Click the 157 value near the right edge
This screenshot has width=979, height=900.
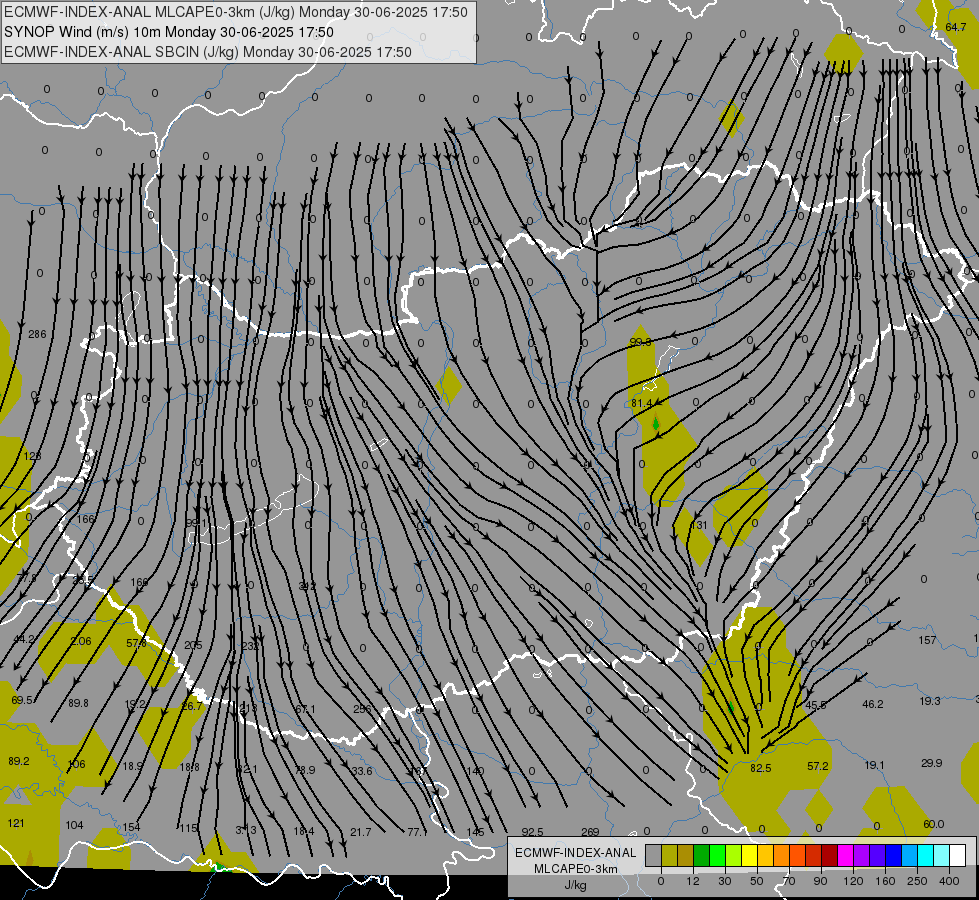pyautogui.click(x=928, y=640)
